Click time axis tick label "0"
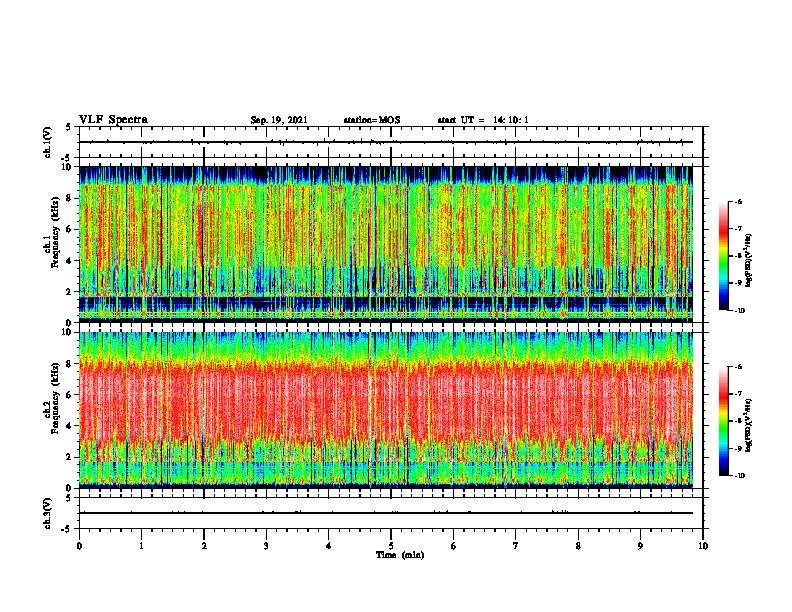Screen dimensions: 792x612 tap(79, 546)
